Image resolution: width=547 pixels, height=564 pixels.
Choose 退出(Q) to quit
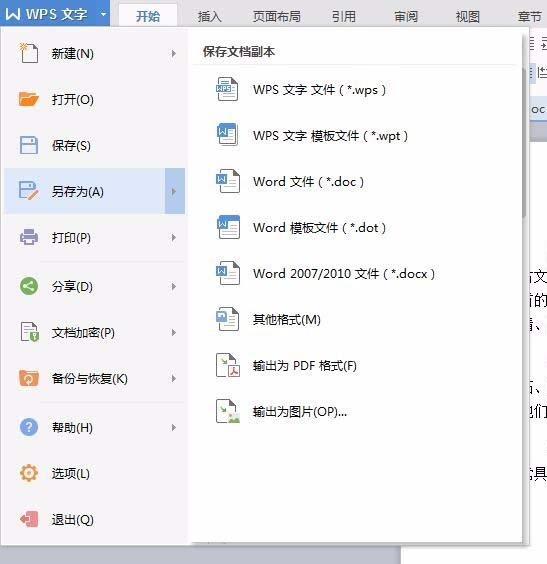[x=95, y=519]
